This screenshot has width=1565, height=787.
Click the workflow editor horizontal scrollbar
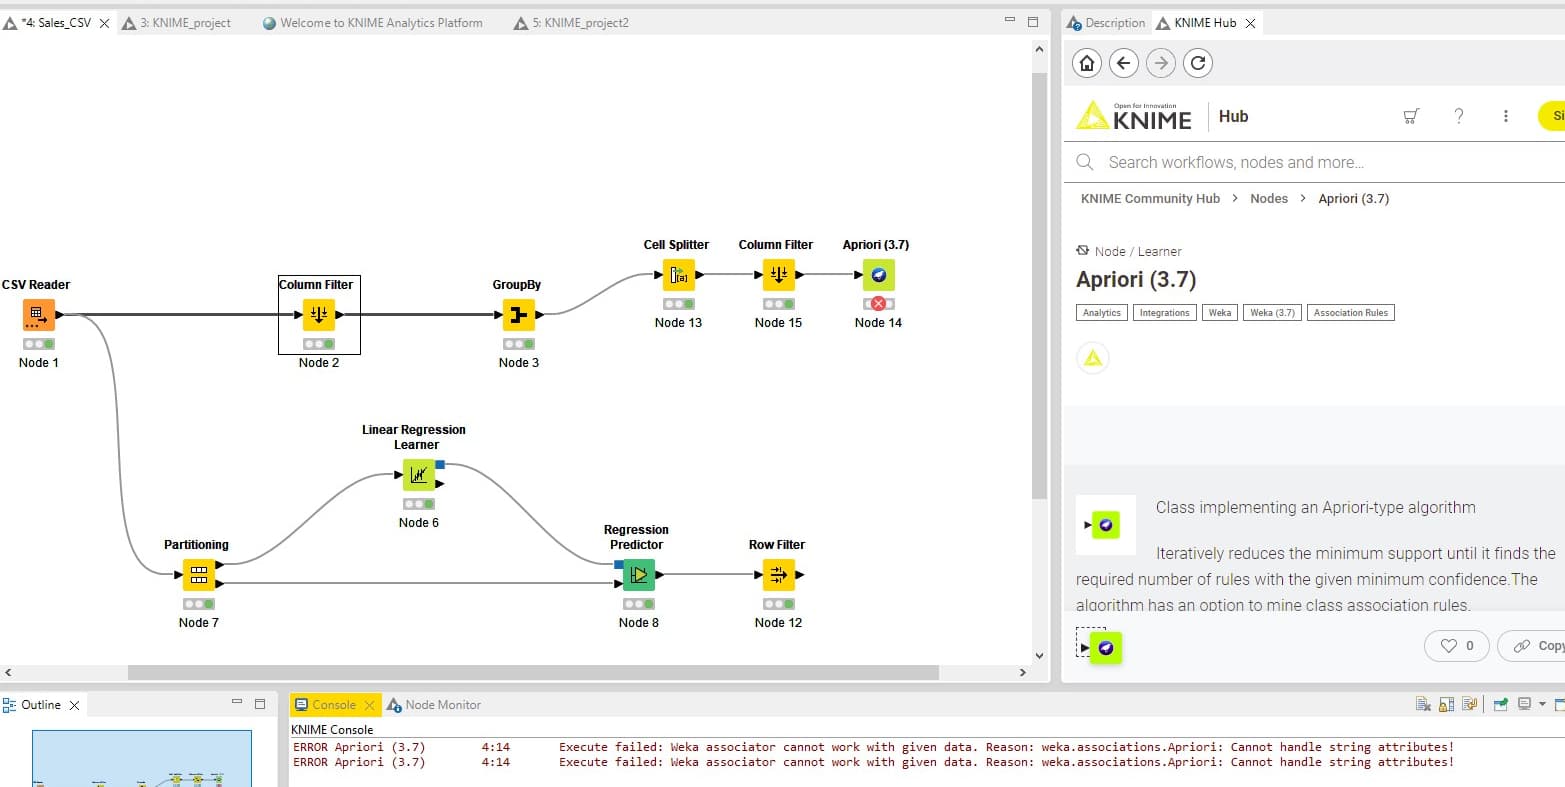point(533,672)
